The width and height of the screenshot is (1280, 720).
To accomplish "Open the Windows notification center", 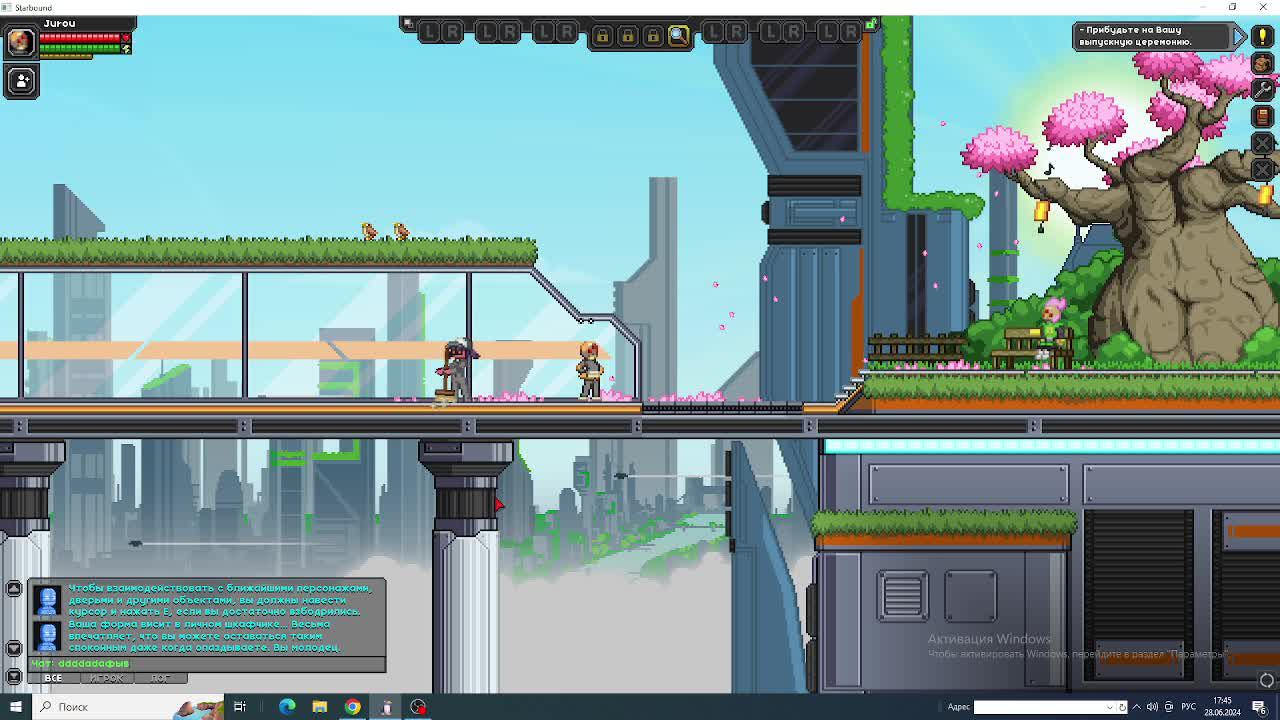I will click(1259, 707).
